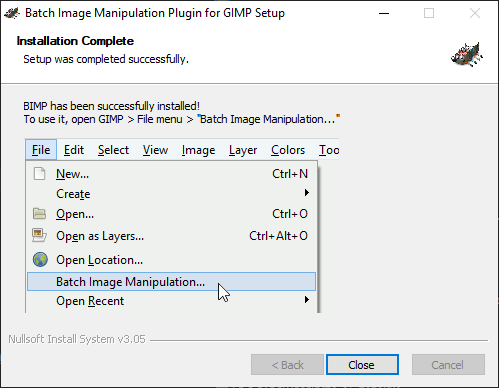
Task: Close the setup window via X
Action: pos(475,13)
